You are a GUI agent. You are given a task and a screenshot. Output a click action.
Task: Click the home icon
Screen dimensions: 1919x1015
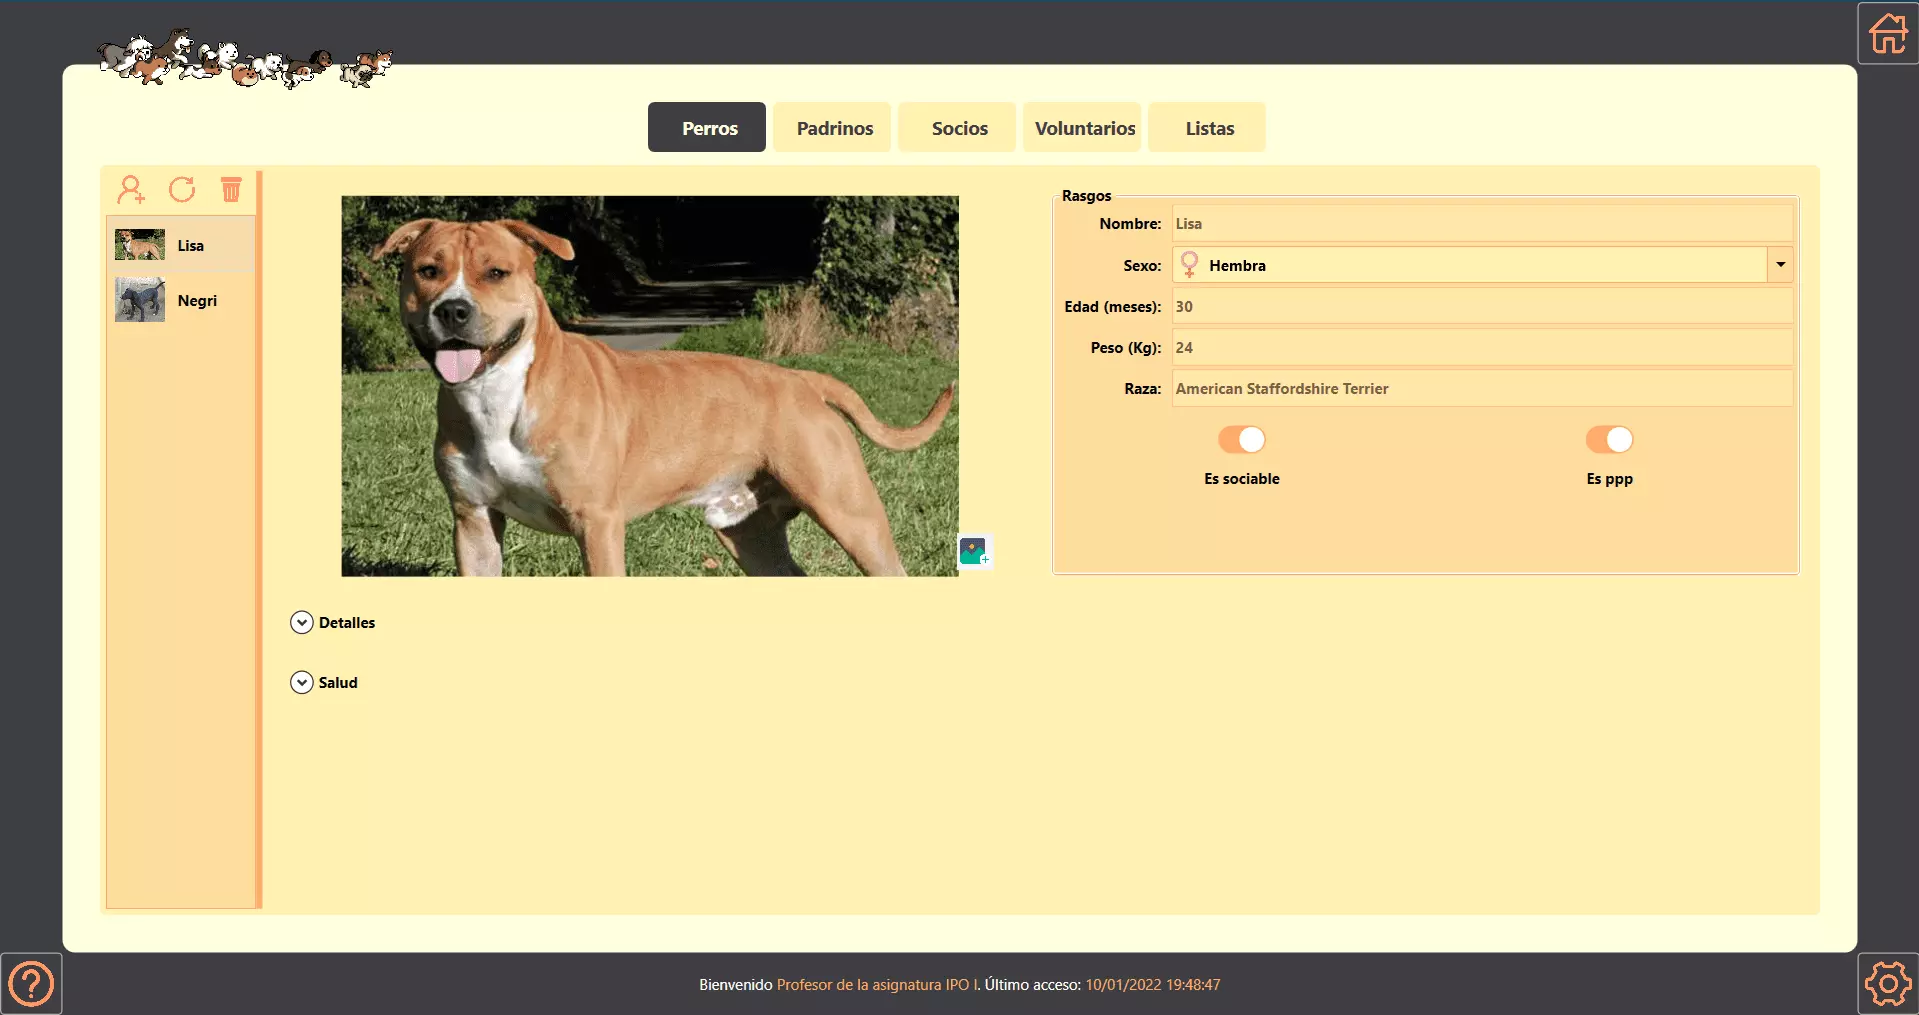pyautogui.click(x=1888, y=33)
